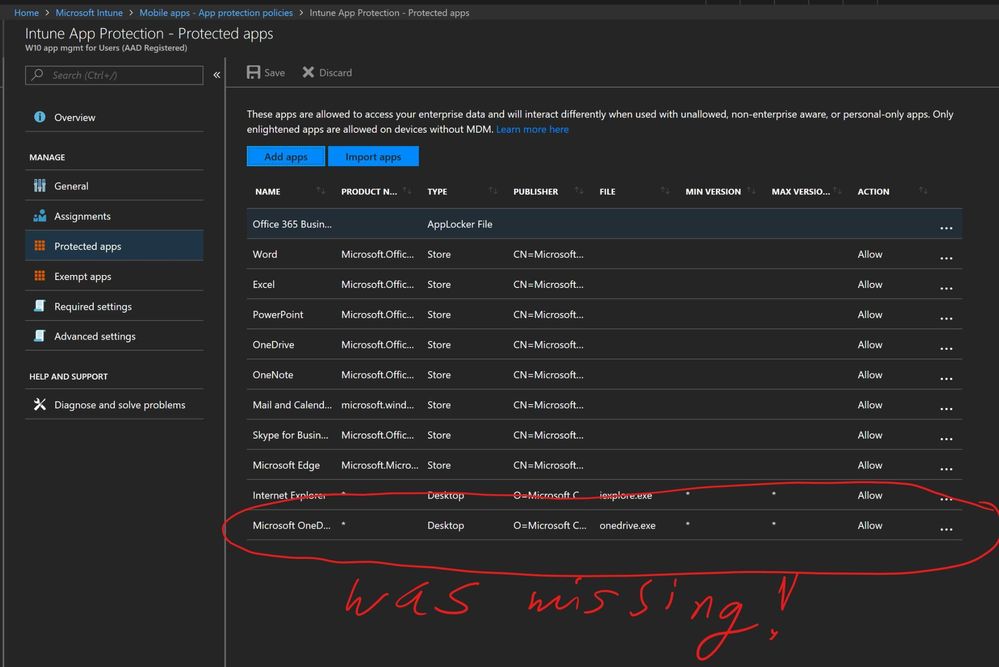
Task: Select the Microsoft Edge name cell
Action: [x=286, y=465]
